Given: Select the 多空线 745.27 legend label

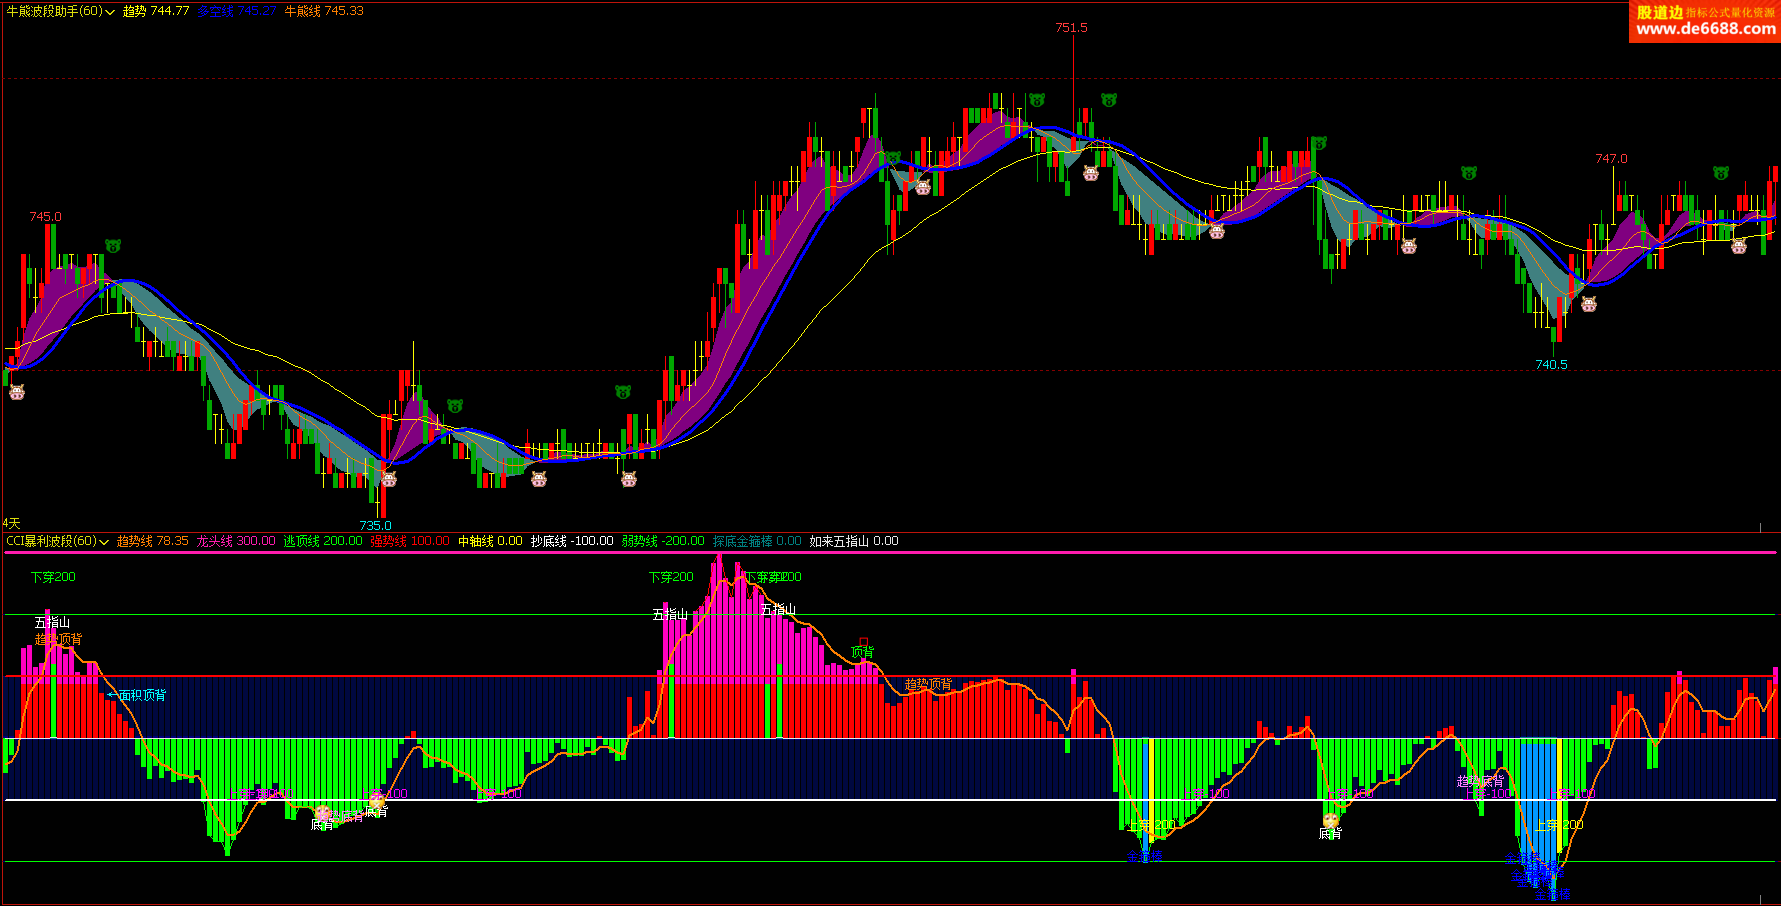Looking at the screenshot, I should point(237,11).
